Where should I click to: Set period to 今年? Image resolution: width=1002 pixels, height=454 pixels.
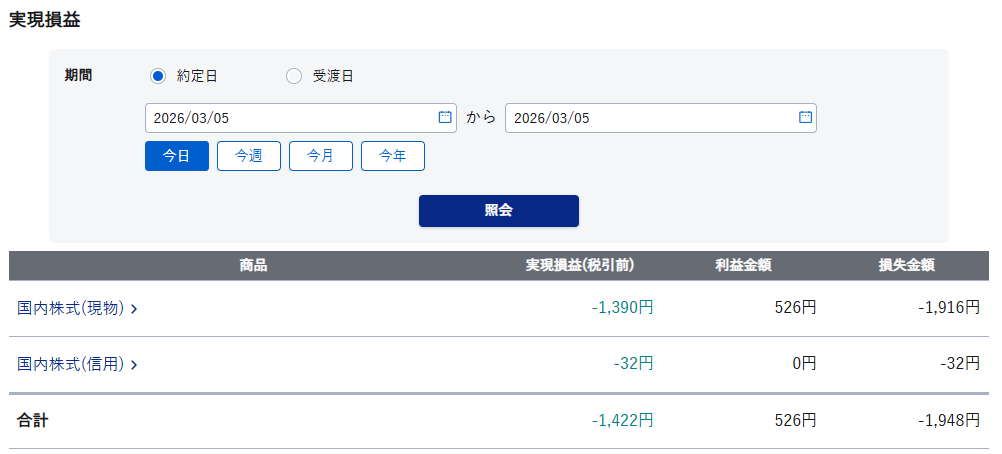(393, 156)
